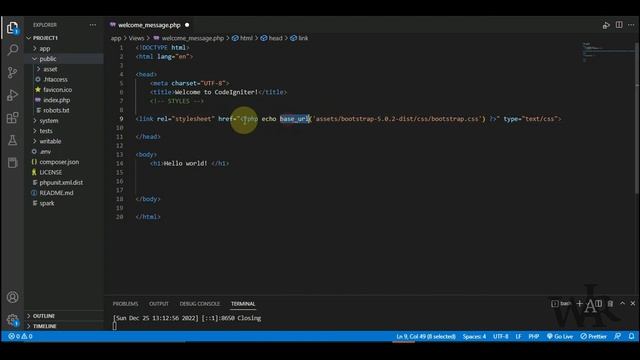This screenshot has width=640, height=360.
Task: Click the split editor right icon
Action: 619,25
